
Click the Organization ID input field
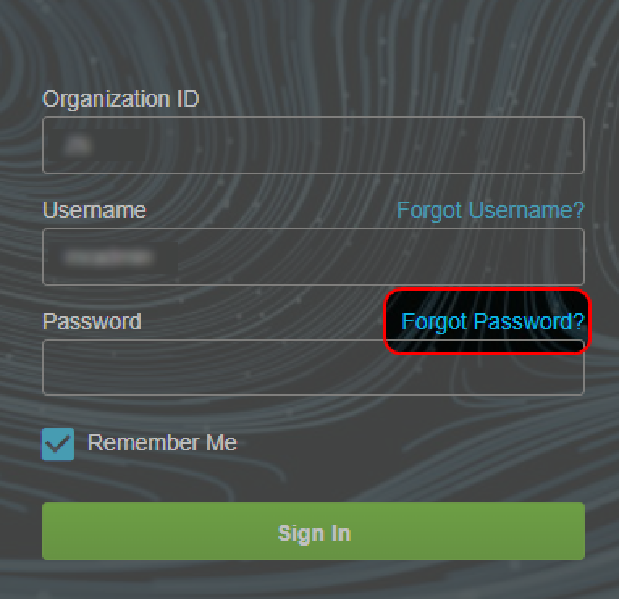coord(313,145)
